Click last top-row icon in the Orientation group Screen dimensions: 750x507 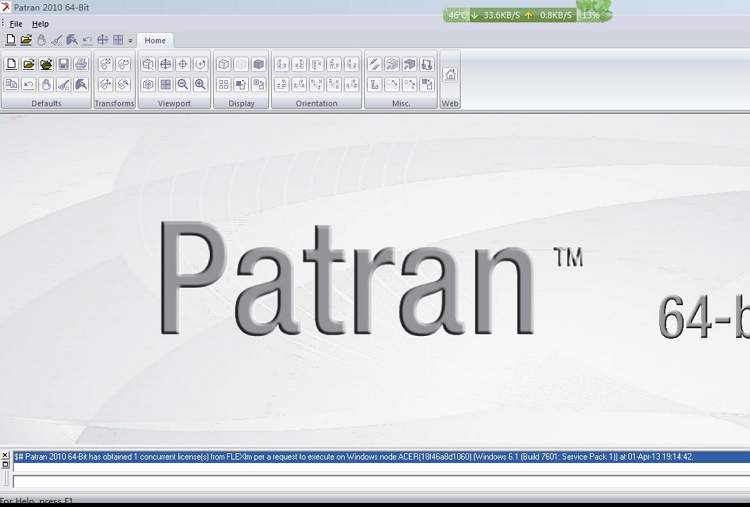(x=351, y=64)
